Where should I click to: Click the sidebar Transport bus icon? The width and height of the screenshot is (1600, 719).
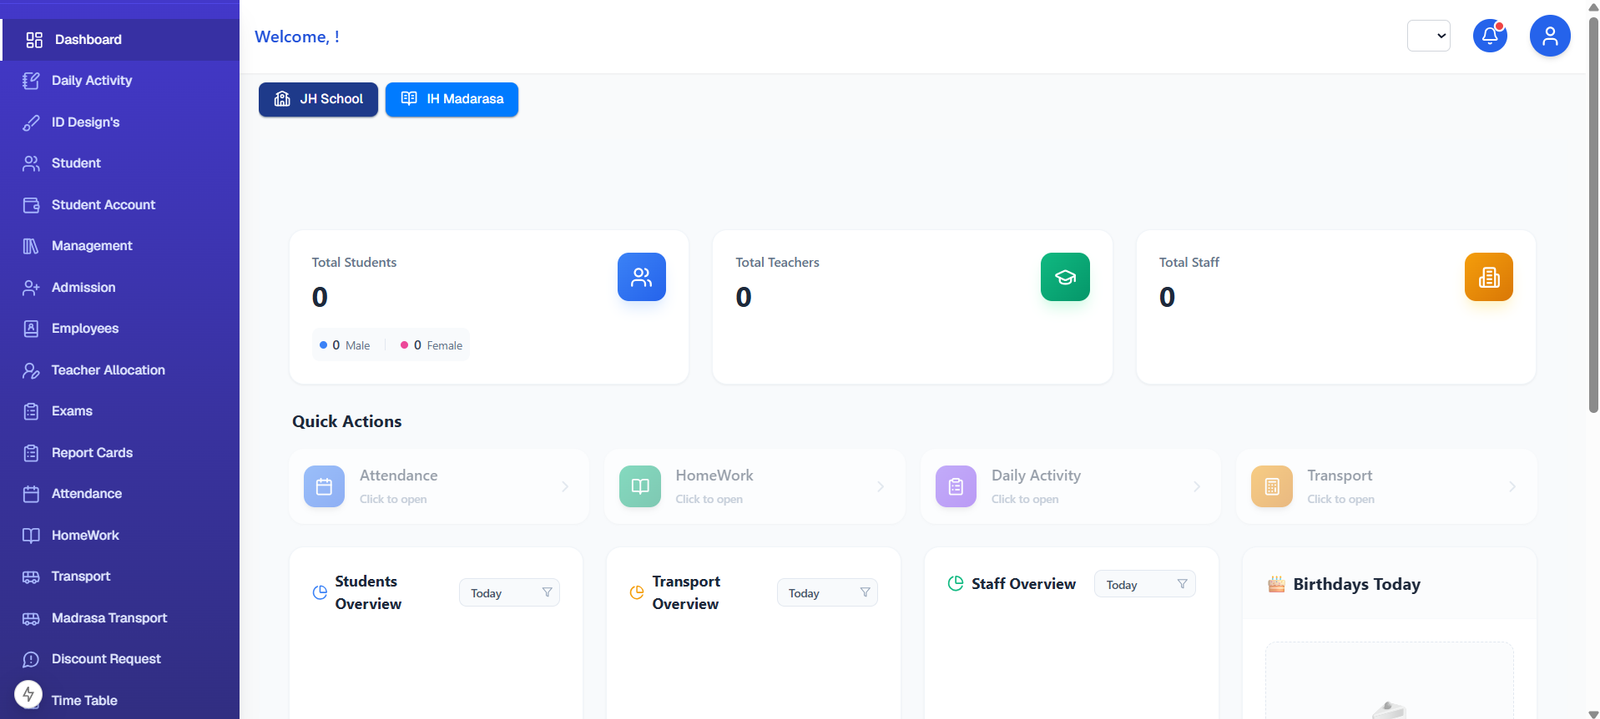[x=31, y=577]
